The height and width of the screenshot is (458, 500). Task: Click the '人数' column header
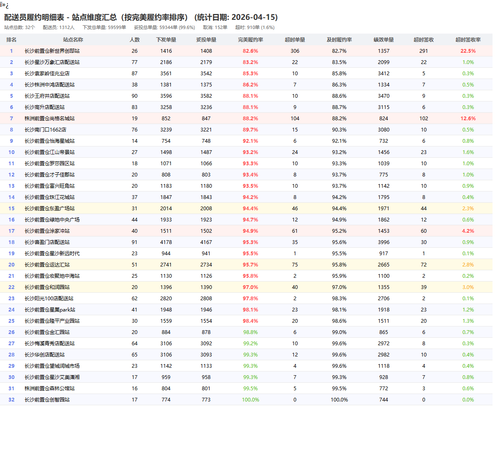135,40
